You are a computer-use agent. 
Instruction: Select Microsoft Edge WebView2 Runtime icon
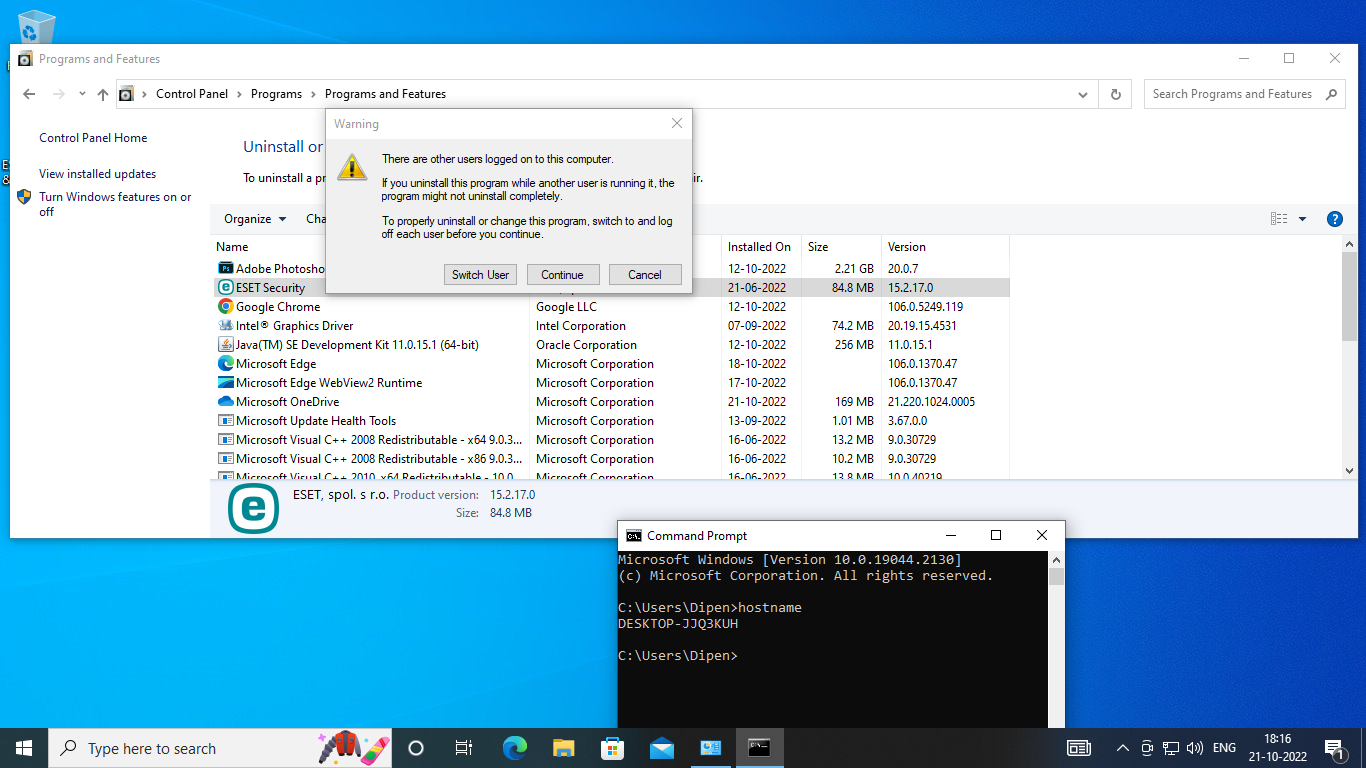225,383
